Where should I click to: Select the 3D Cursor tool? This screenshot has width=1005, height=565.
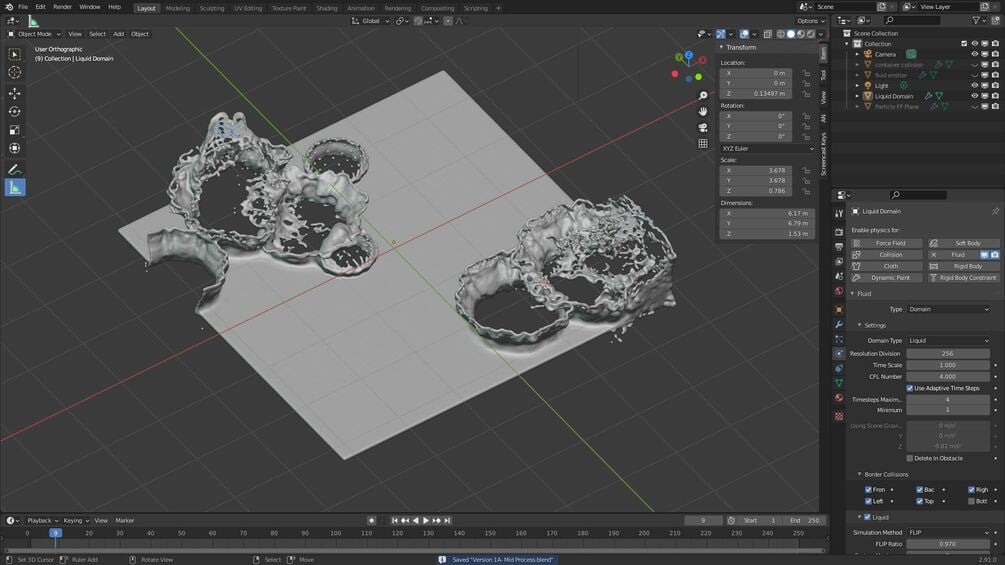click(x=15, y=72)
